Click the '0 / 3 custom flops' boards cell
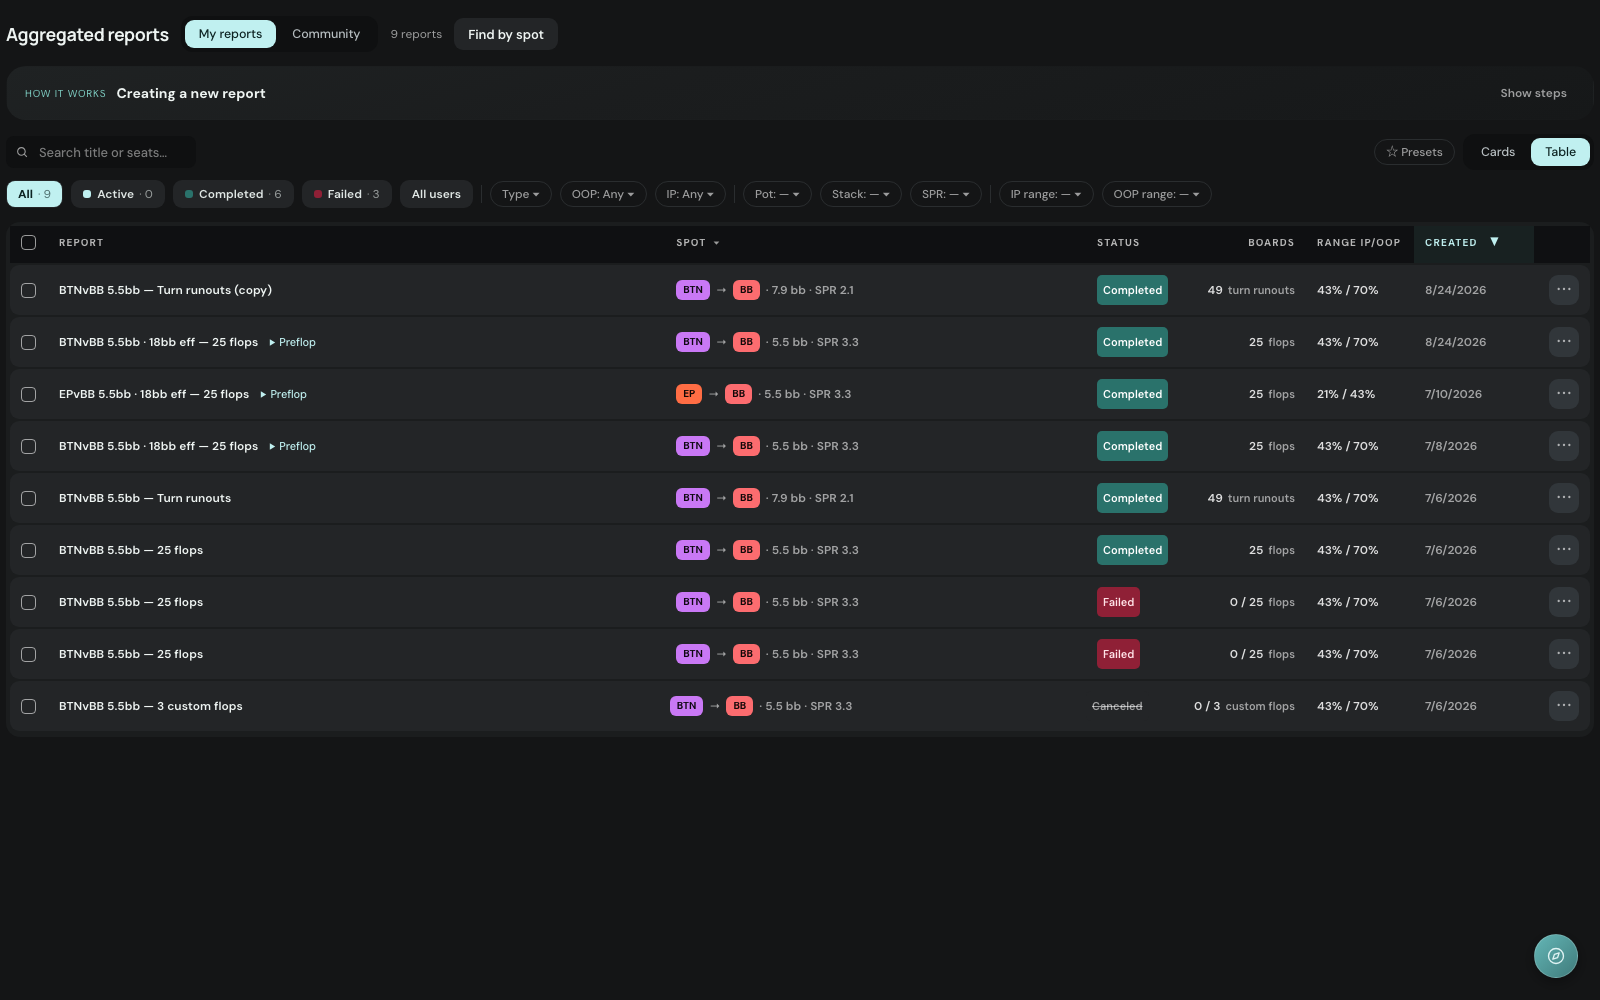This screenshot has height=1000, width=1600. (x=1244, y=706)
